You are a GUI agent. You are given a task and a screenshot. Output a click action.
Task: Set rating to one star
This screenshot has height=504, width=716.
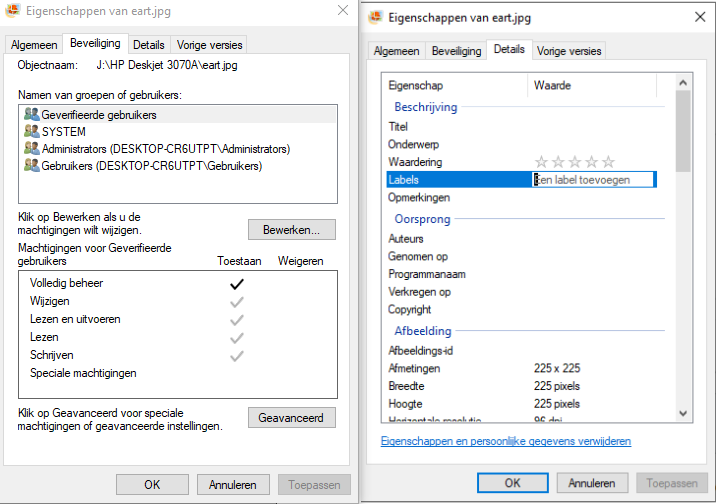pos(542,162)
